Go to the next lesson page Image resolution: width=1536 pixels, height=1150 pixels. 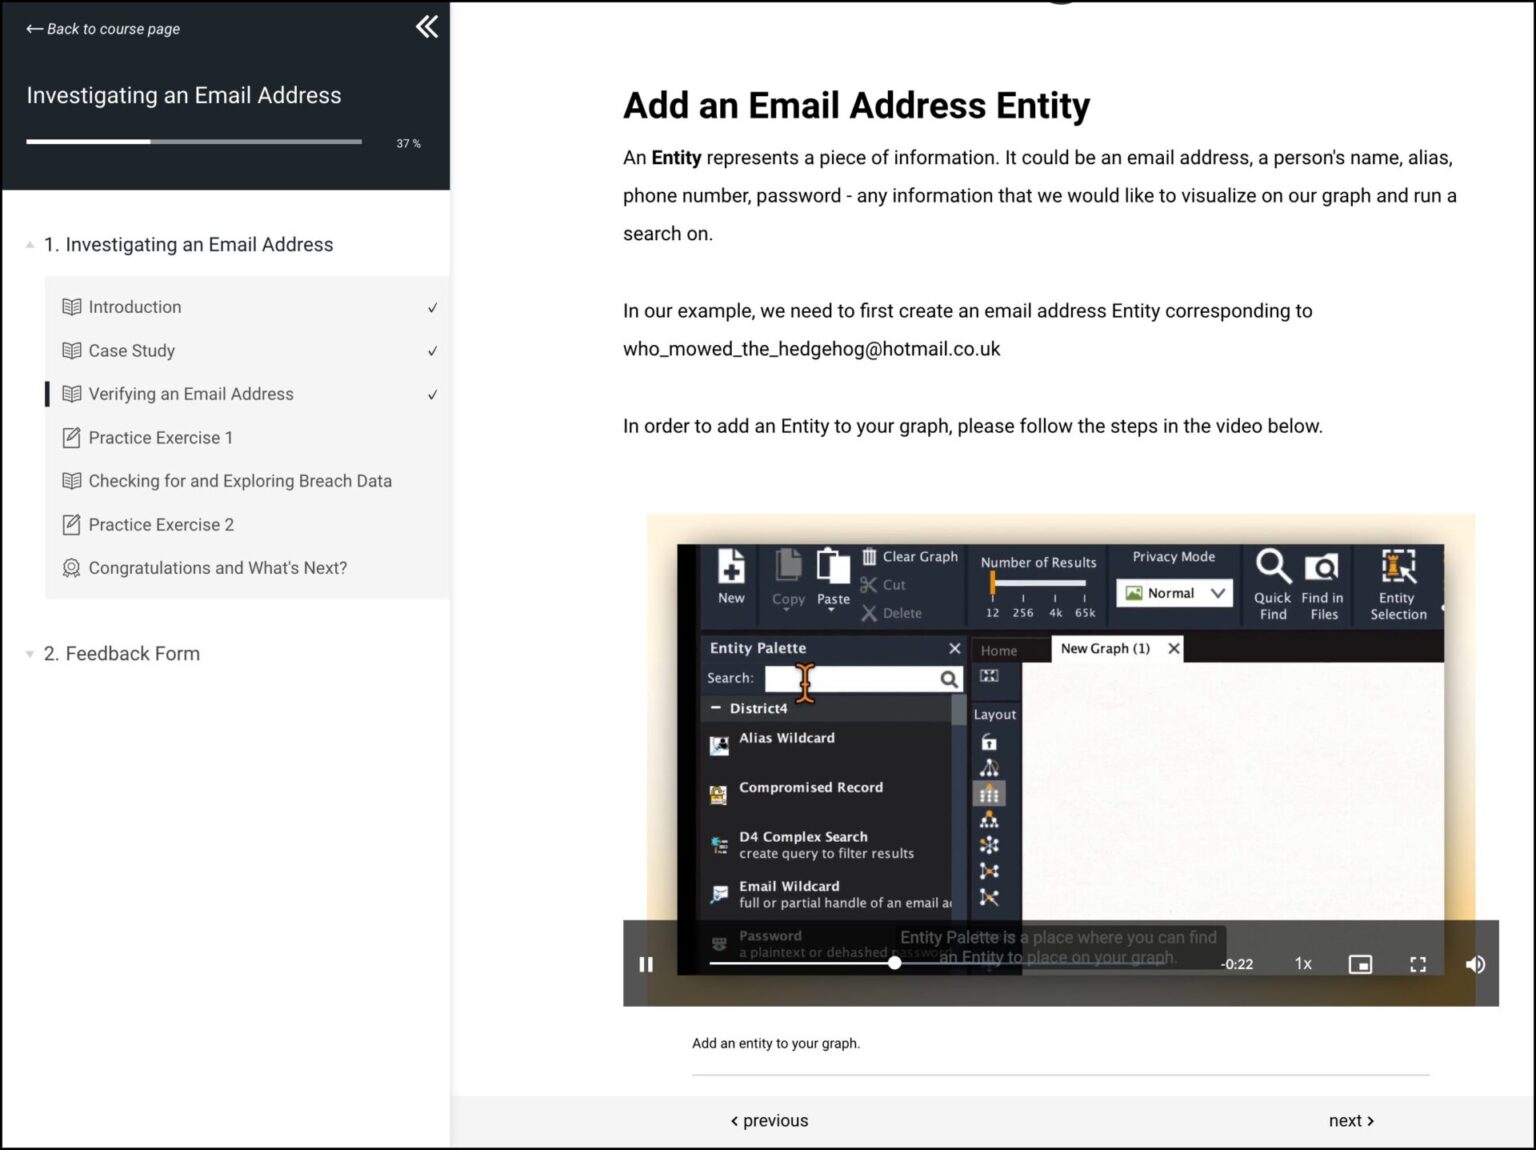[1351, 1121]
